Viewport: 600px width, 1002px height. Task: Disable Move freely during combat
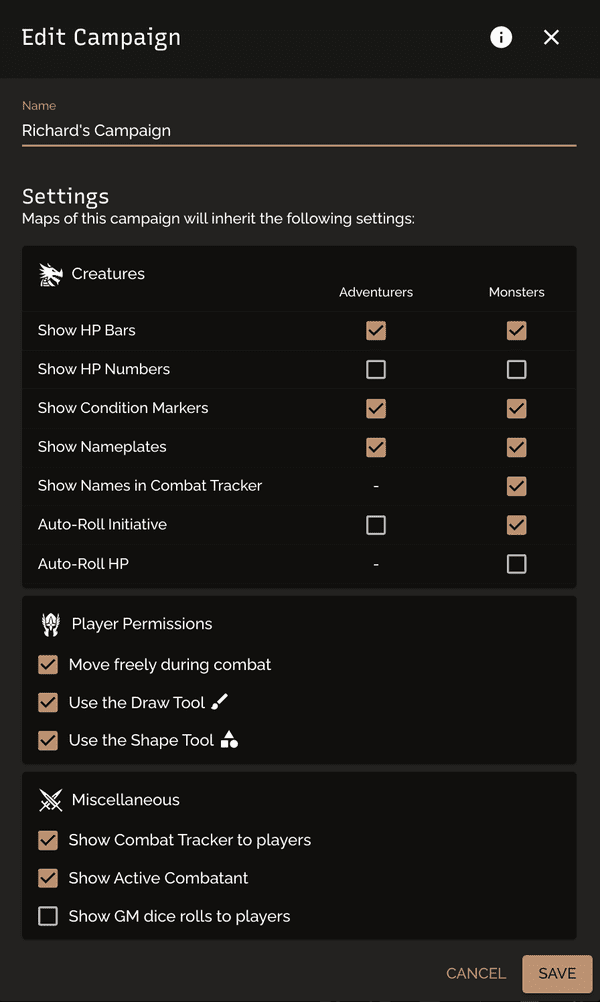[x=48, y=665]
